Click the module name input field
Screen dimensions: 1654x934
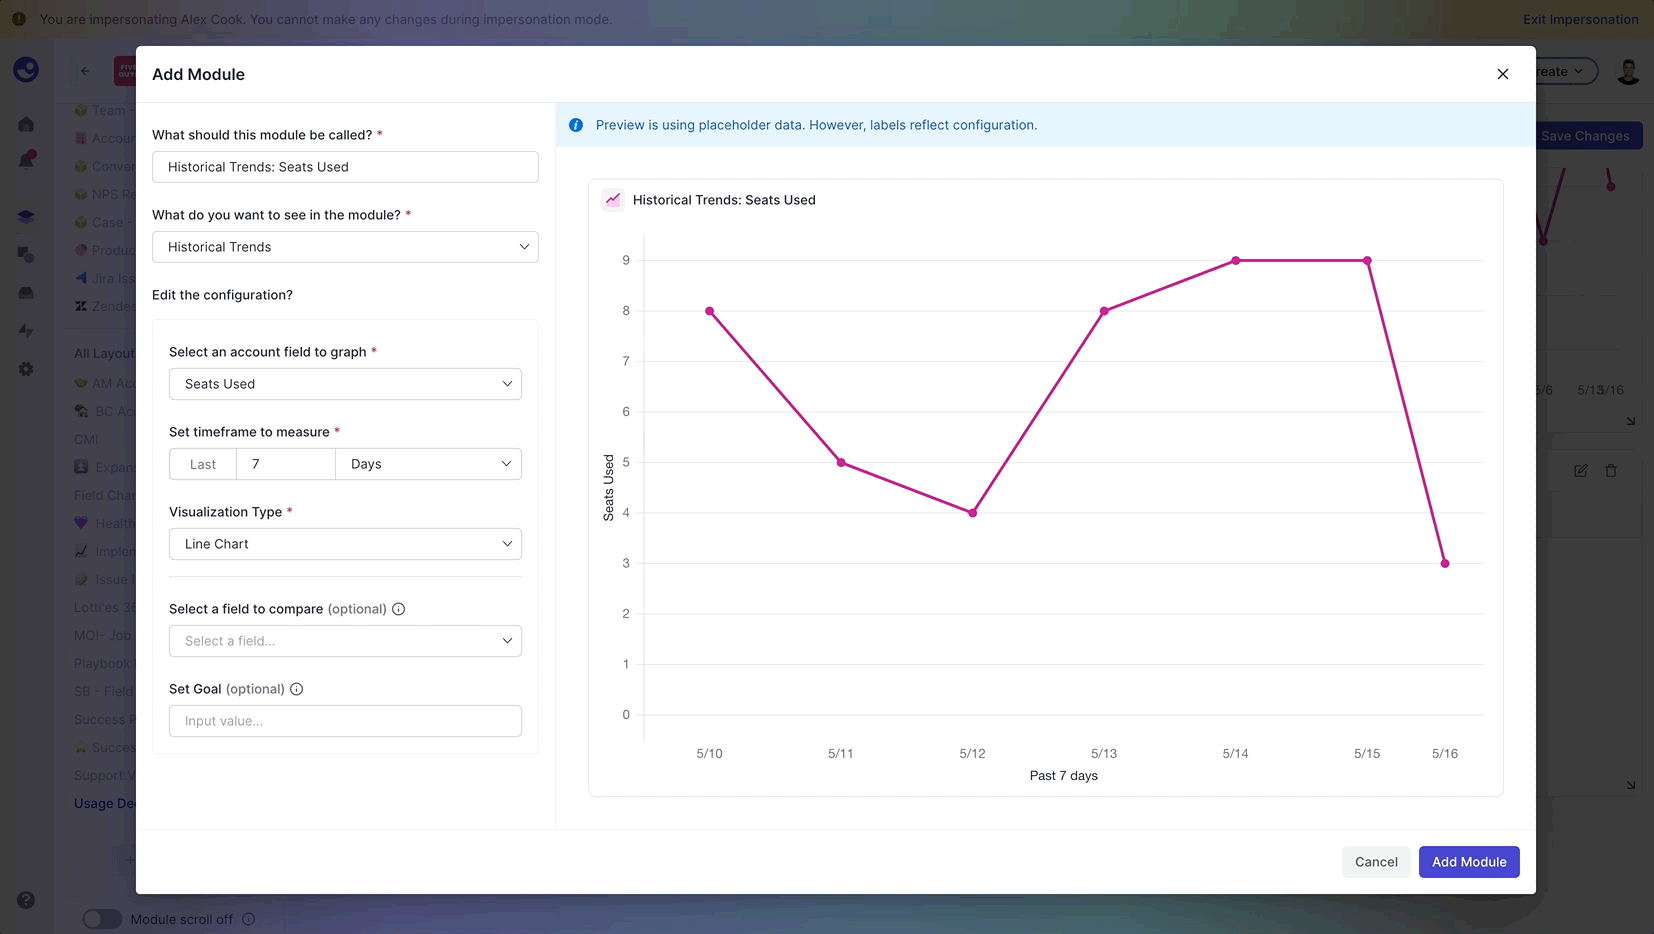345,167
